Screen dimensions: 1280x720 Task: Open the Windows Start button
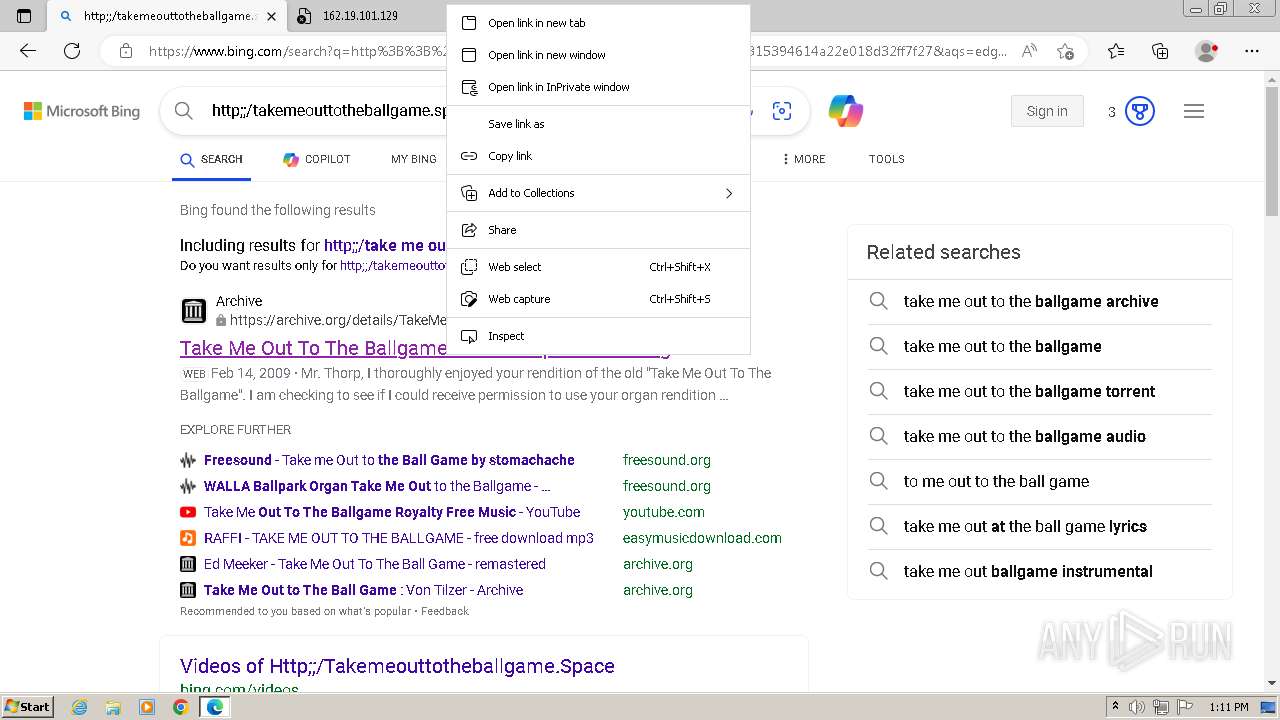[27, 706]
